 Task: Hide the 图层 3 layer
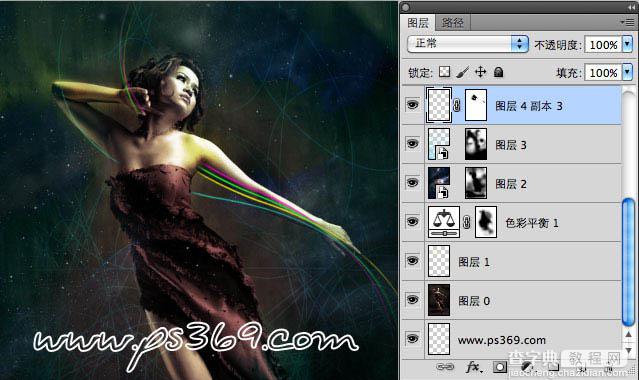pos(412,144)
